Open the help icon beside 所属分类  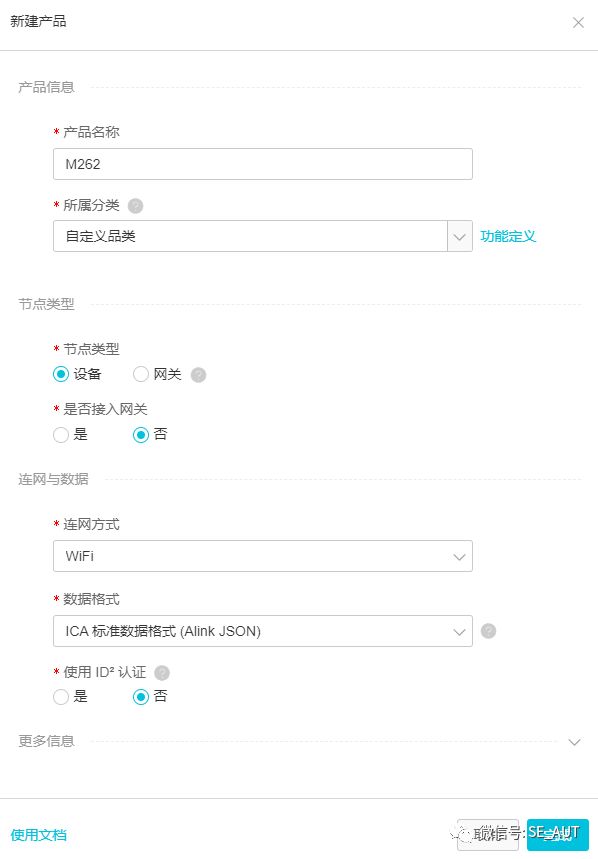click(135, 205)
